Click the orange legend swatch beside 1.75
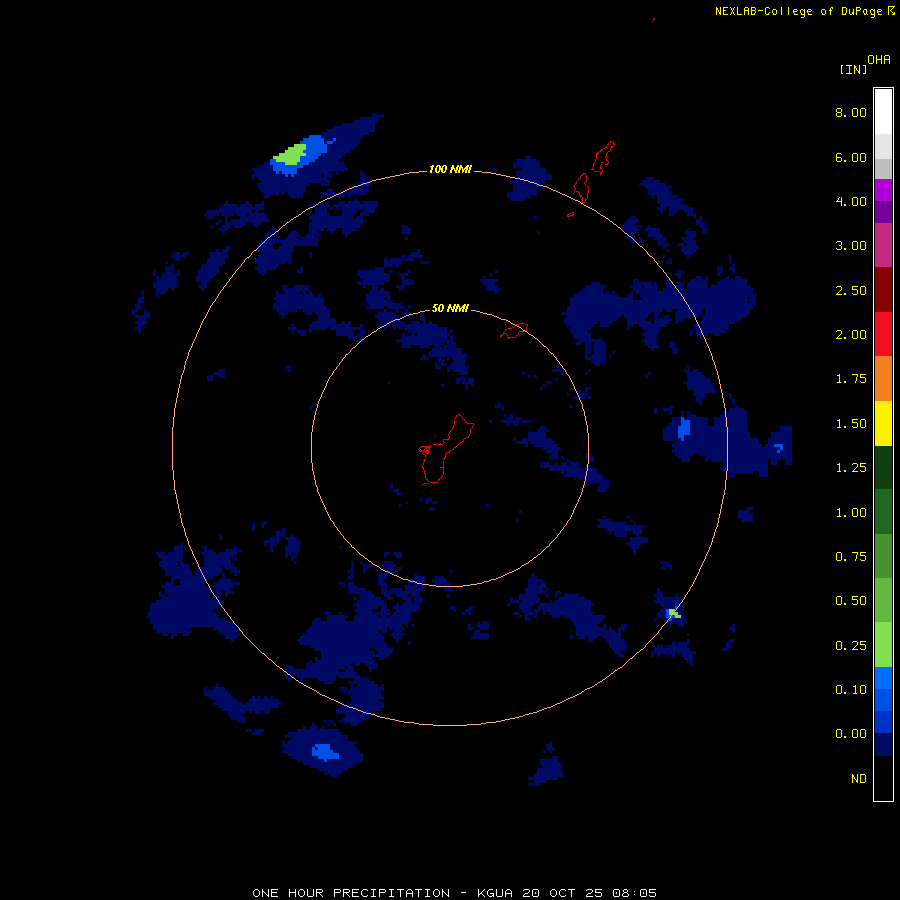Image resolution: width=900 pixels, height=900 pixels. (x=883, y=379)
